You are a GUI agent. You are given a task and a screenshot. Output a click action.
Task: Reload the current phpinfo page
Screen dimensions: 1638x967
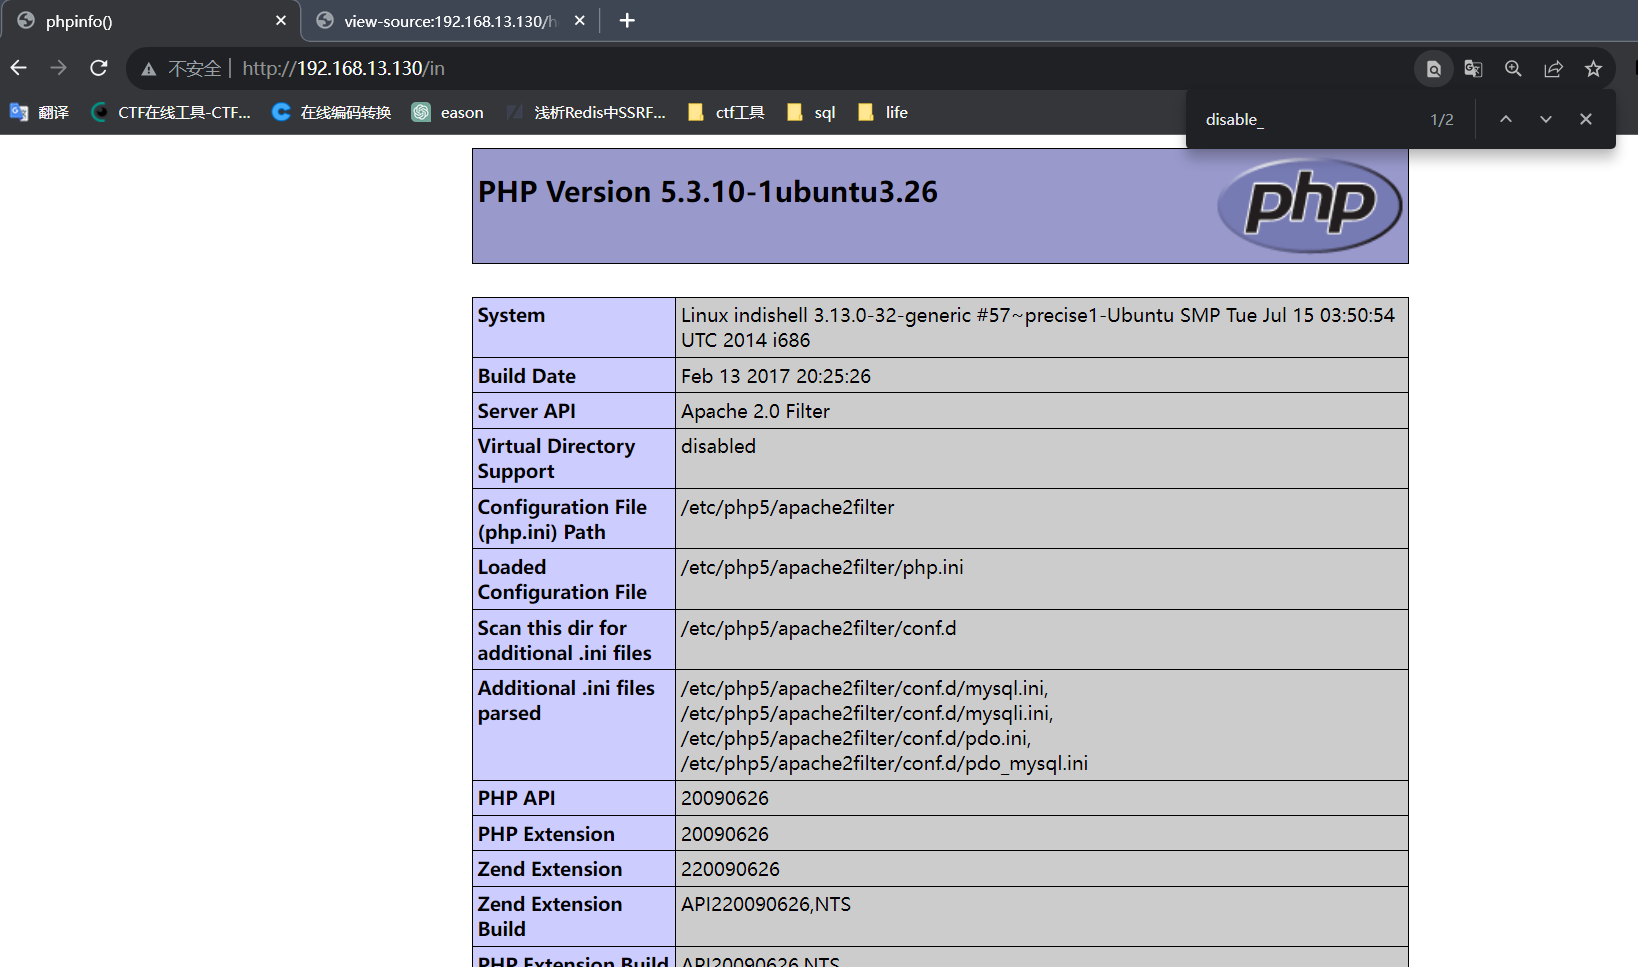(x=98, y=68)
